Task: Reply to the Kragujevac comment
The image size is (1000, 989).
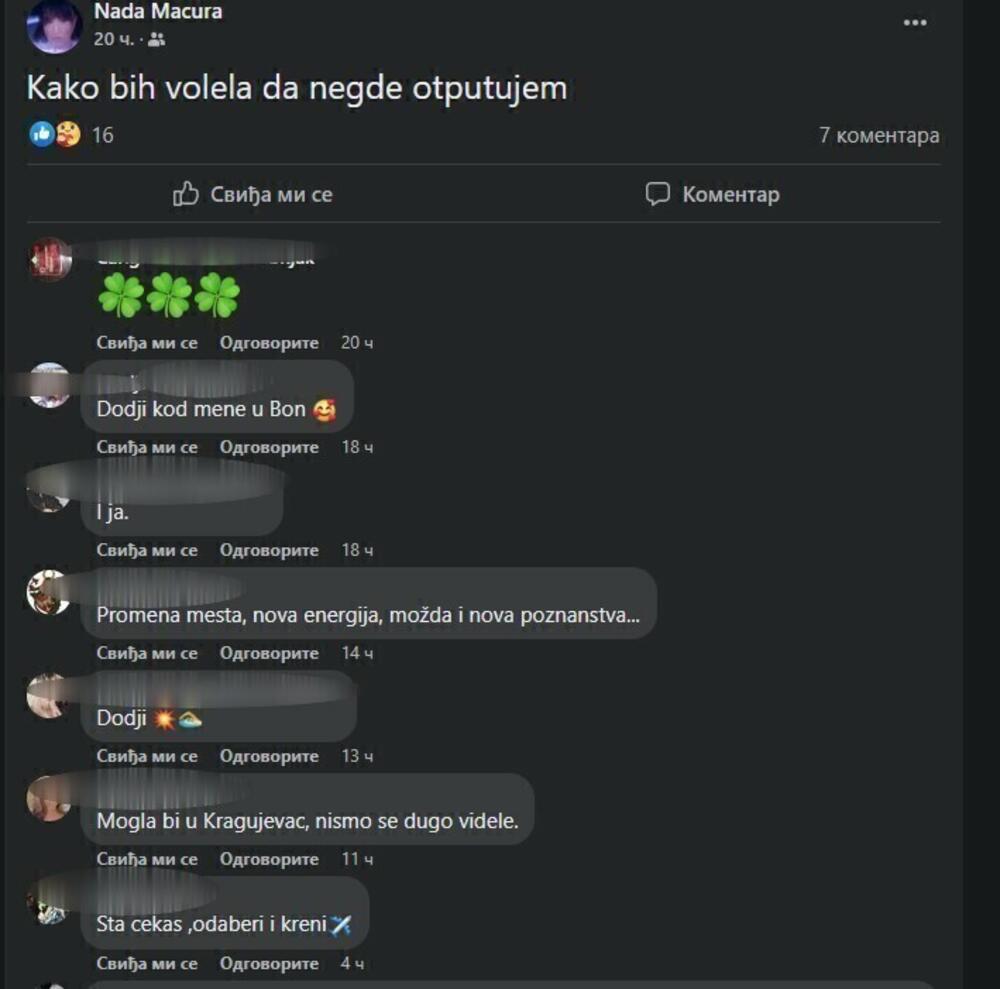Action: point(268,859)
